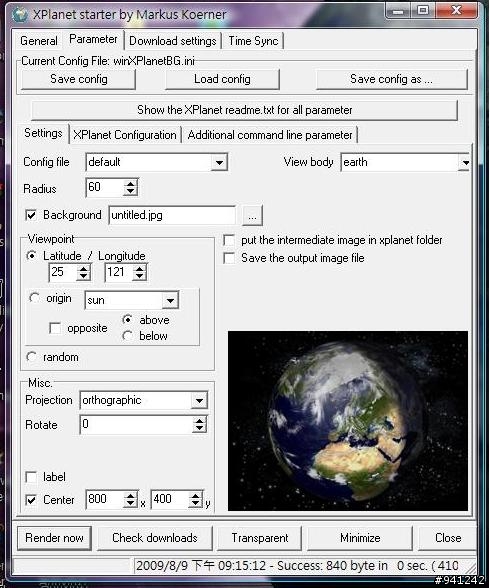Screen dimensions: 490x588
Task: Expand the Projection dropdown
Action: tap(199, 400)
